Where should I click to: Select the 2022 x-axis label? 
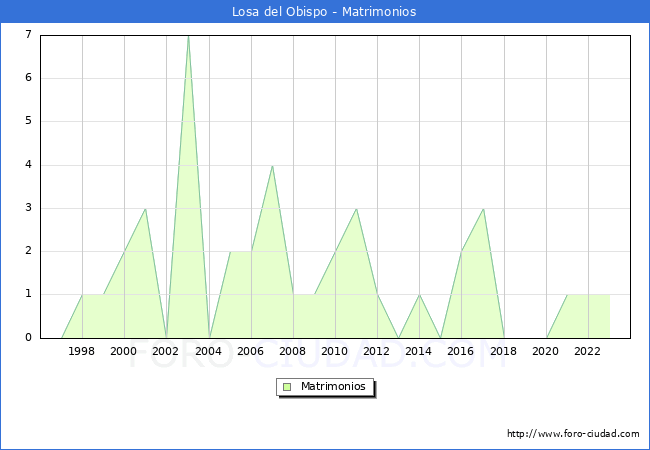(588, 351)
